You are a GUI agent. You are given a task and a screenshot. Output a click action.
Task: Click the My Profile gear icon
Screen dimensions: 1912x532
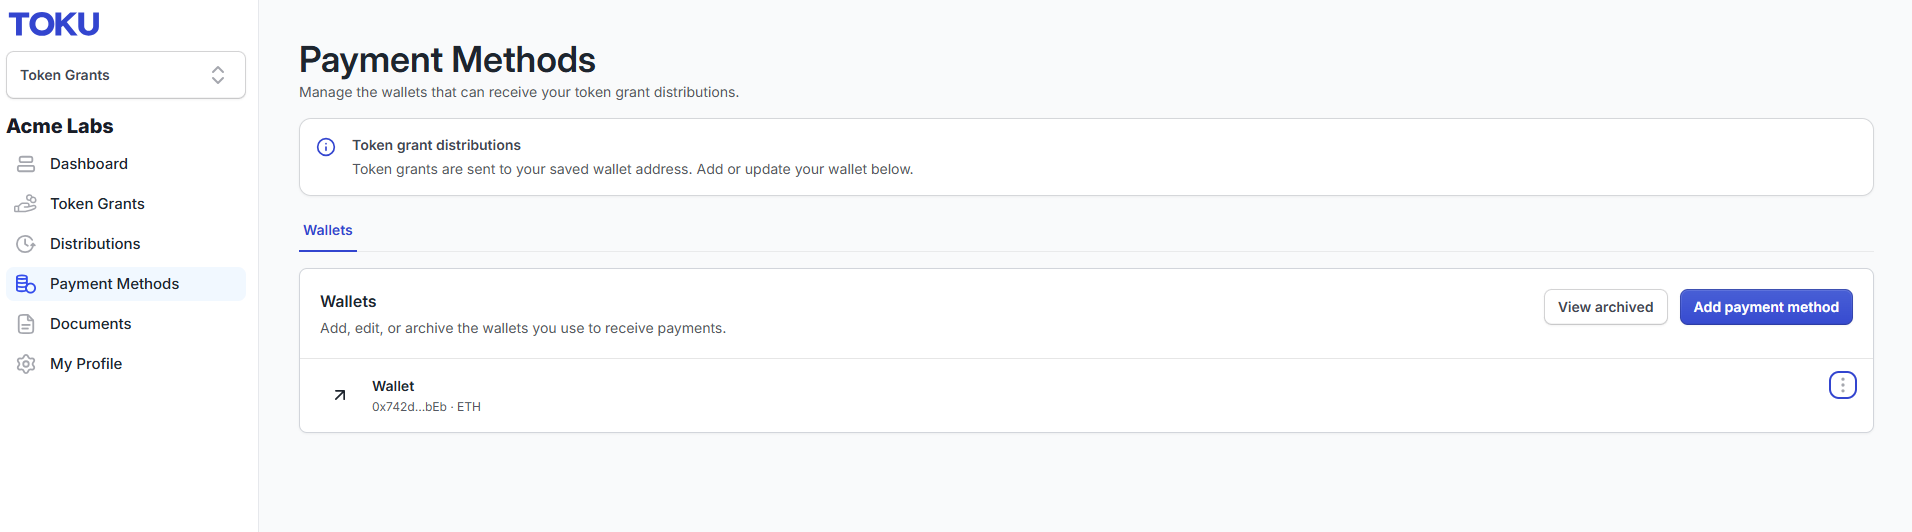pos(26,364)
